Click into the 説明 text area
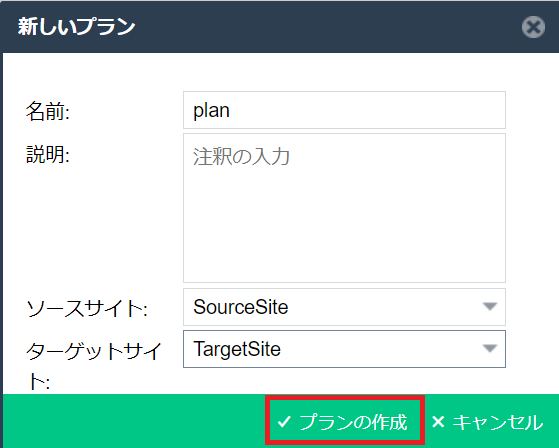This screenshot has width=559, height=448. pyautogui.click(x=344, y=208)
